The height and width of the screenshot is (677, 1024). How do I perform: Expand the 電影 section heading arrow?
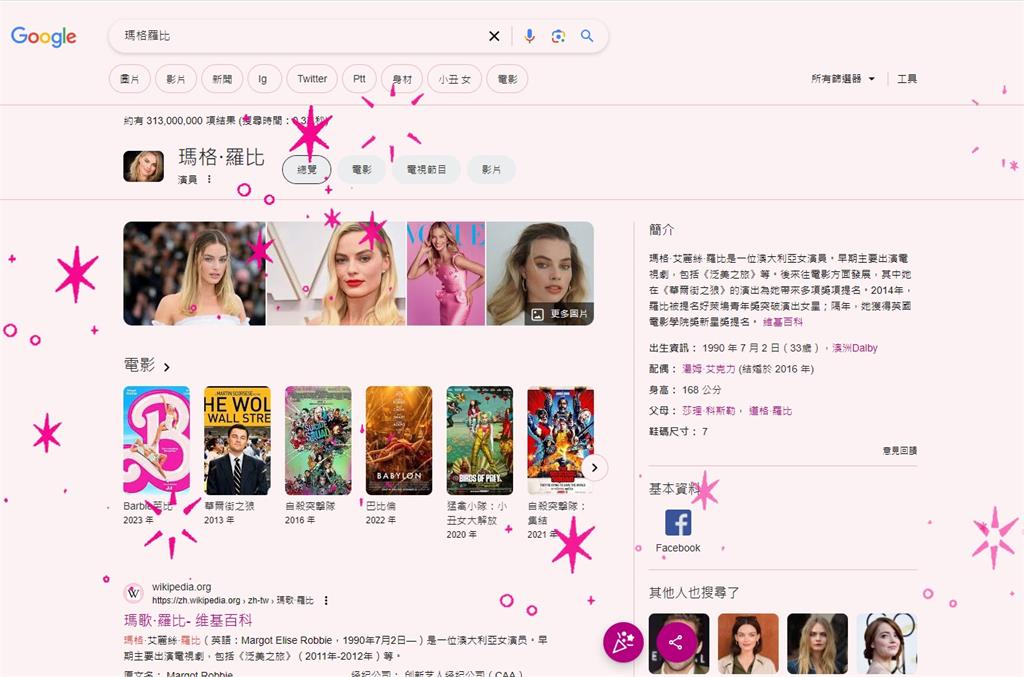167,368
